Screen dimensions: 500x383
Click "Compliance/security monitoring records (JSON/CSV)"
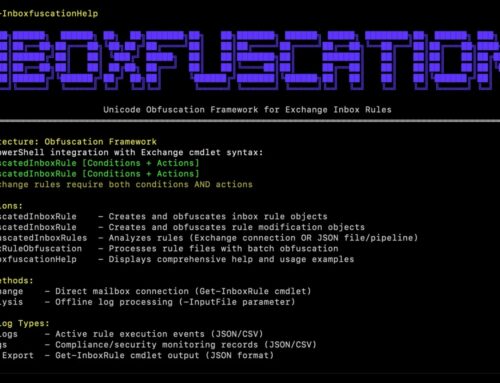tap(186, 344)
